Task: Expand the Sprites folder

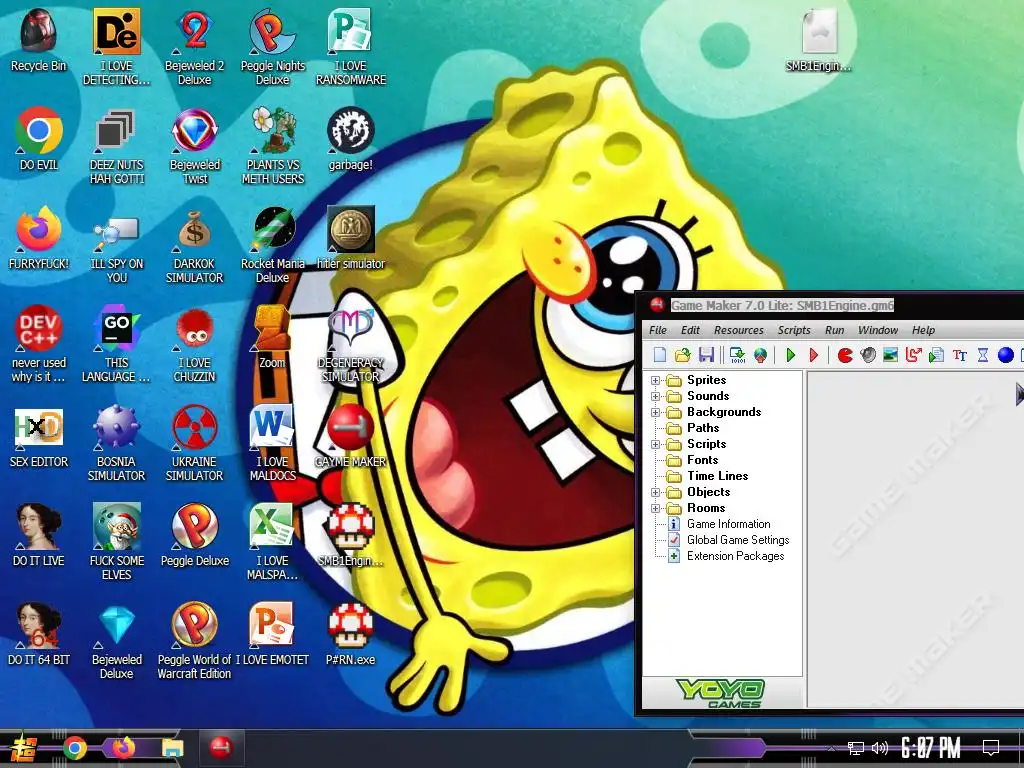Action: click(655, 380)
